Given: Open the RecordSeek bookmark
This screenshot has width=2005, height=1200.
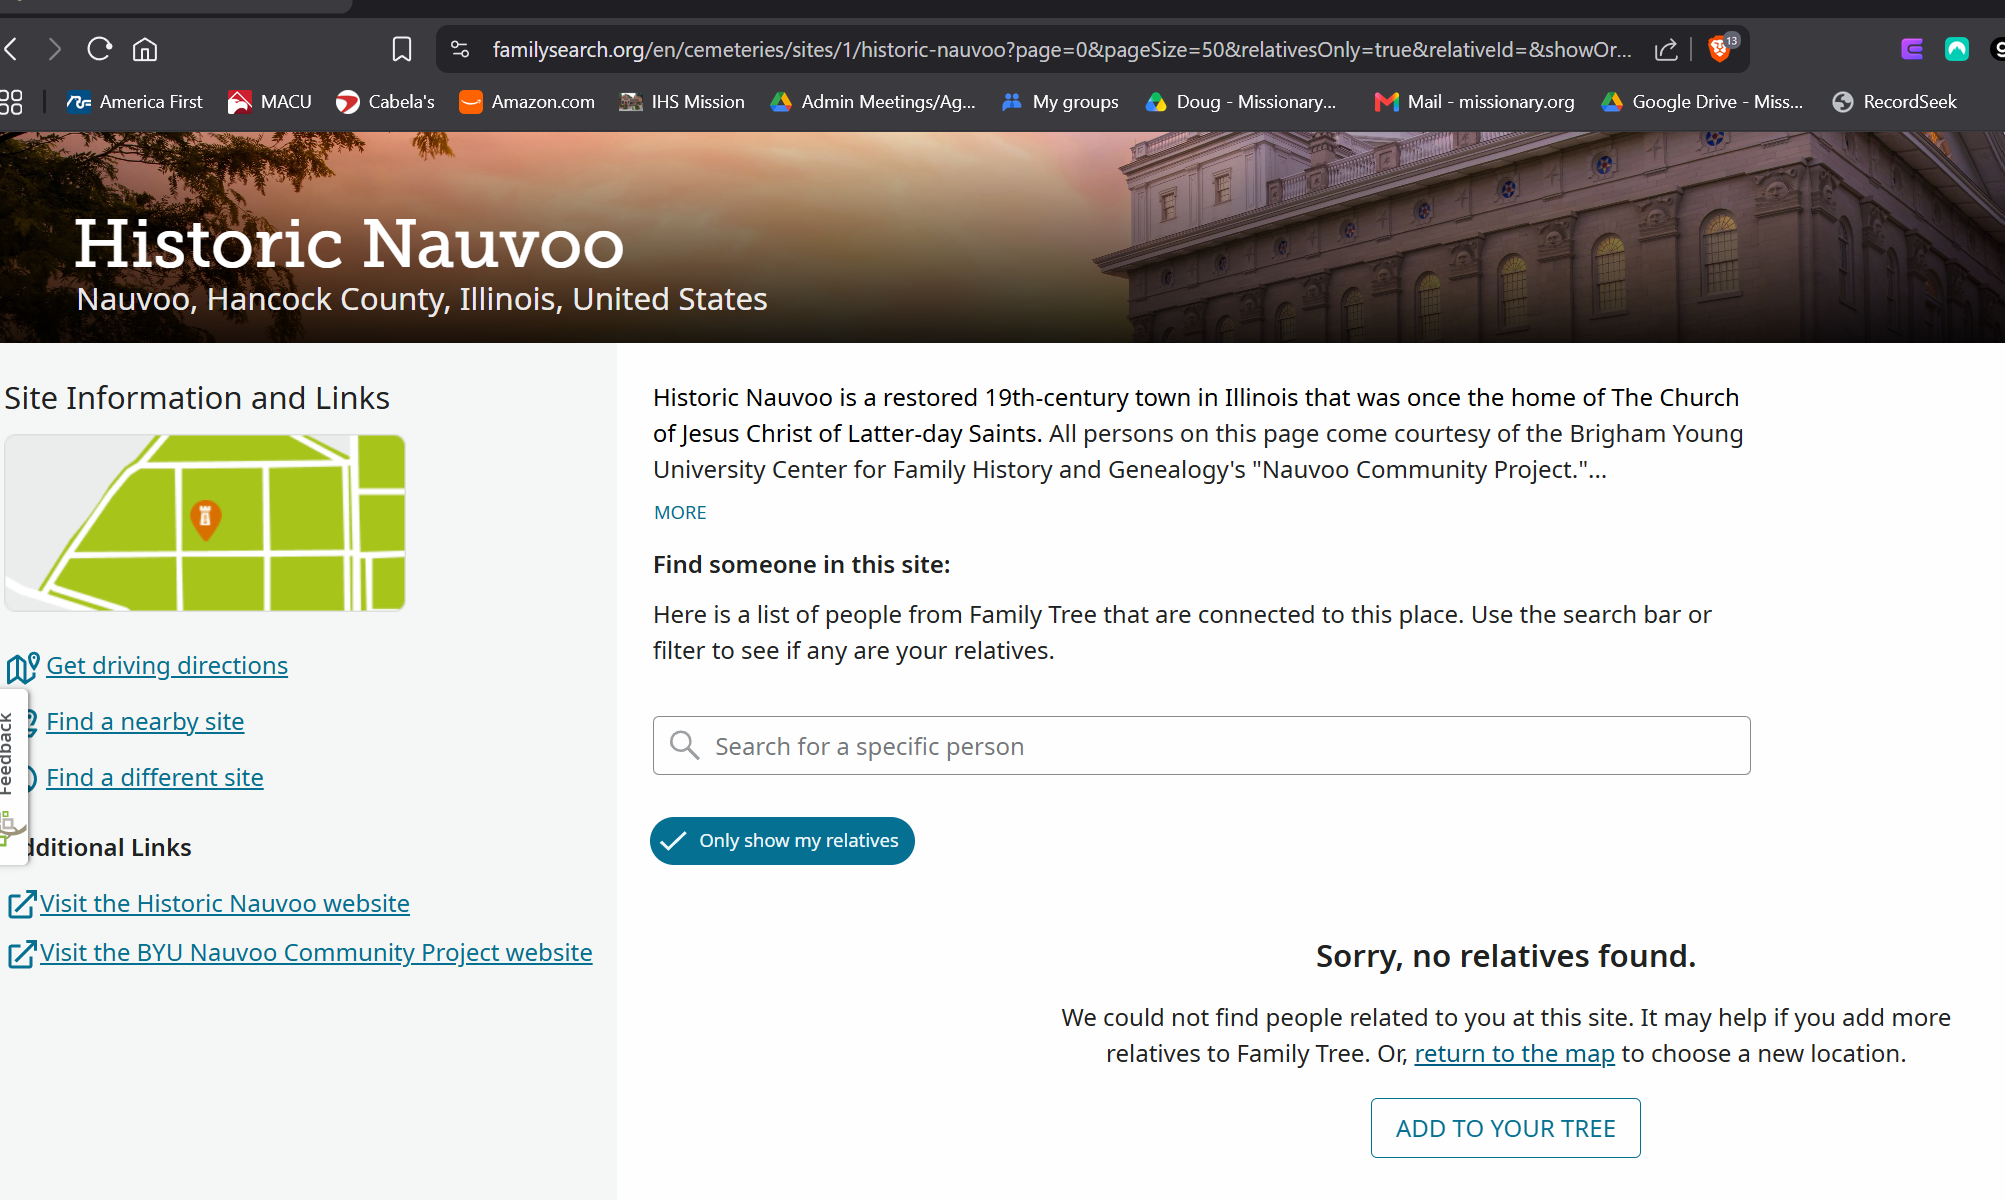Looking at the screenshot, I should [x=1895, y=102].
